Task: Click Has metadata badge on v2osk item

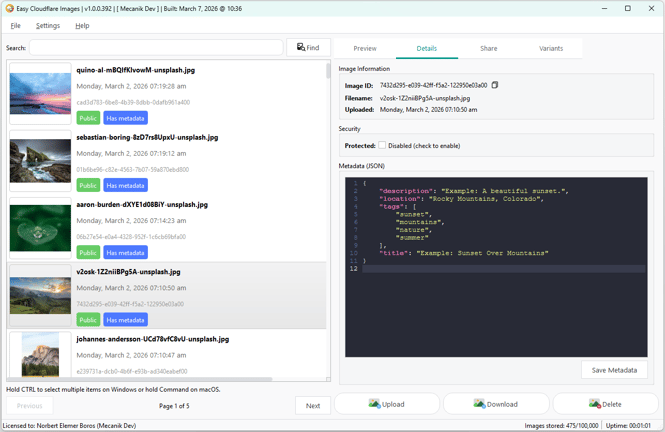Action: (x=126, y=320)
